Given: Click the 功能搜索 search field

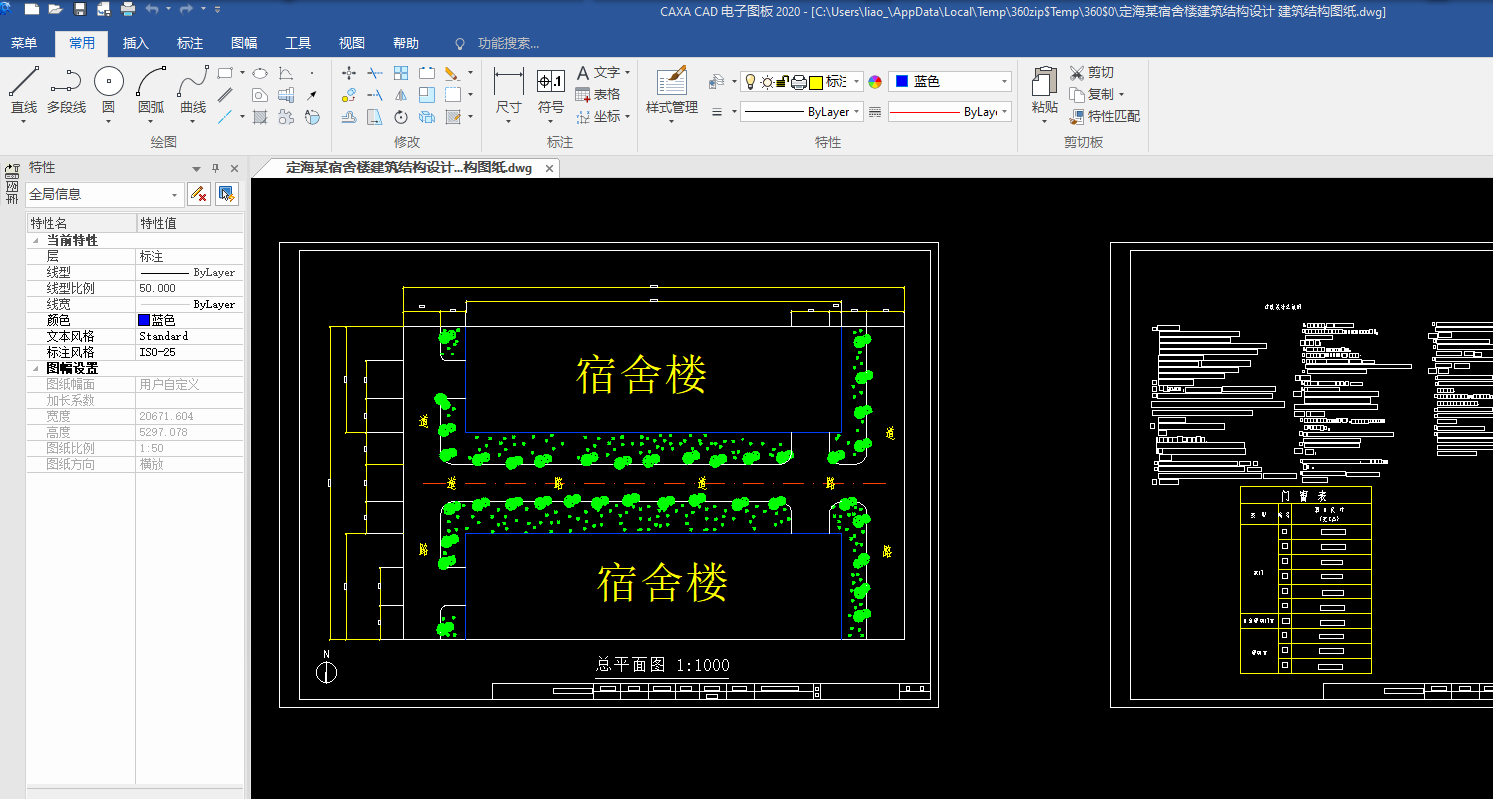Looking at the screenshot, I should click(x=508, y=43).
